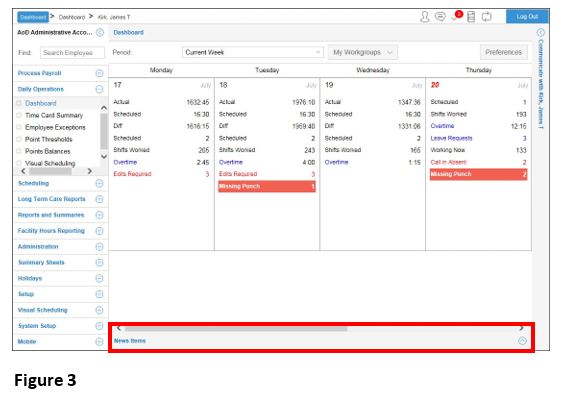The height and width of the screenshot is (396, 561).
Task: Open Thursday's Overtime link
Action: (442, 126)
